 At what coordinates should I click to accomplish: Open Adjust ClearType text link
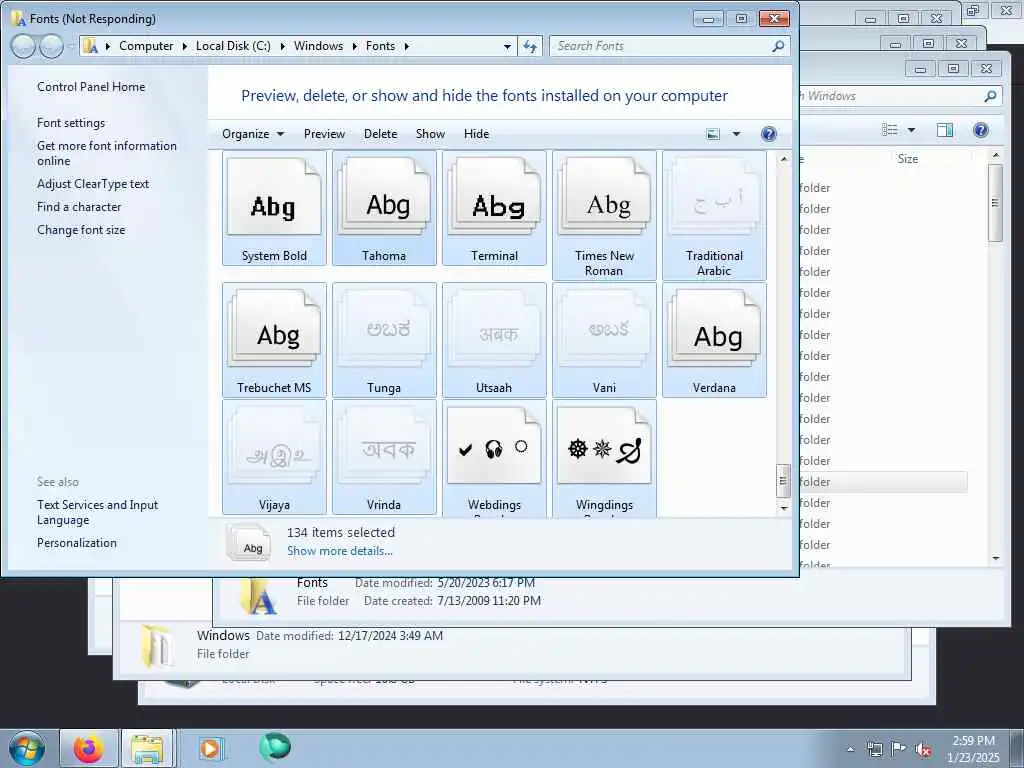[x=93, y=184]
